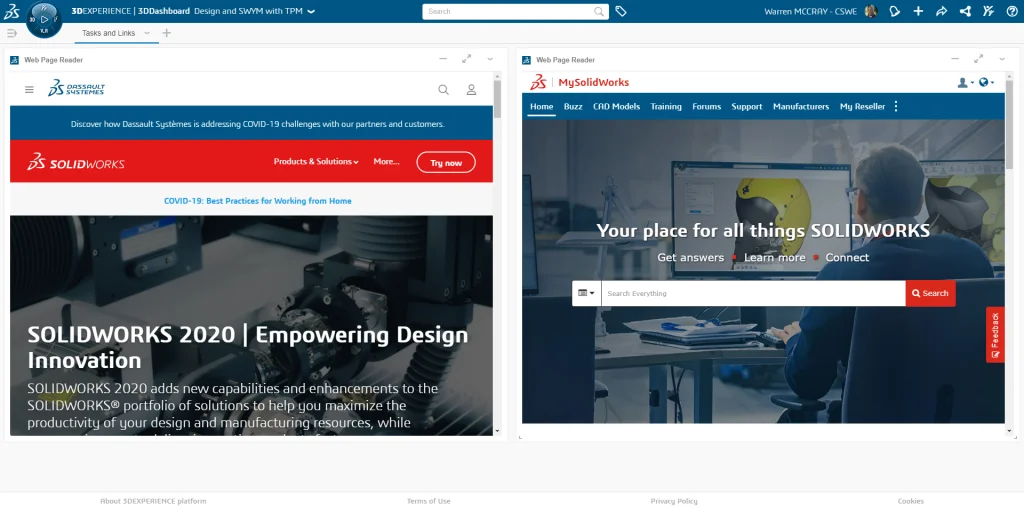Image resolution: width=1024 pixels, height=511 pixels.
Task: Add a new dashboard tab with plus
Action: pos(166,33)
